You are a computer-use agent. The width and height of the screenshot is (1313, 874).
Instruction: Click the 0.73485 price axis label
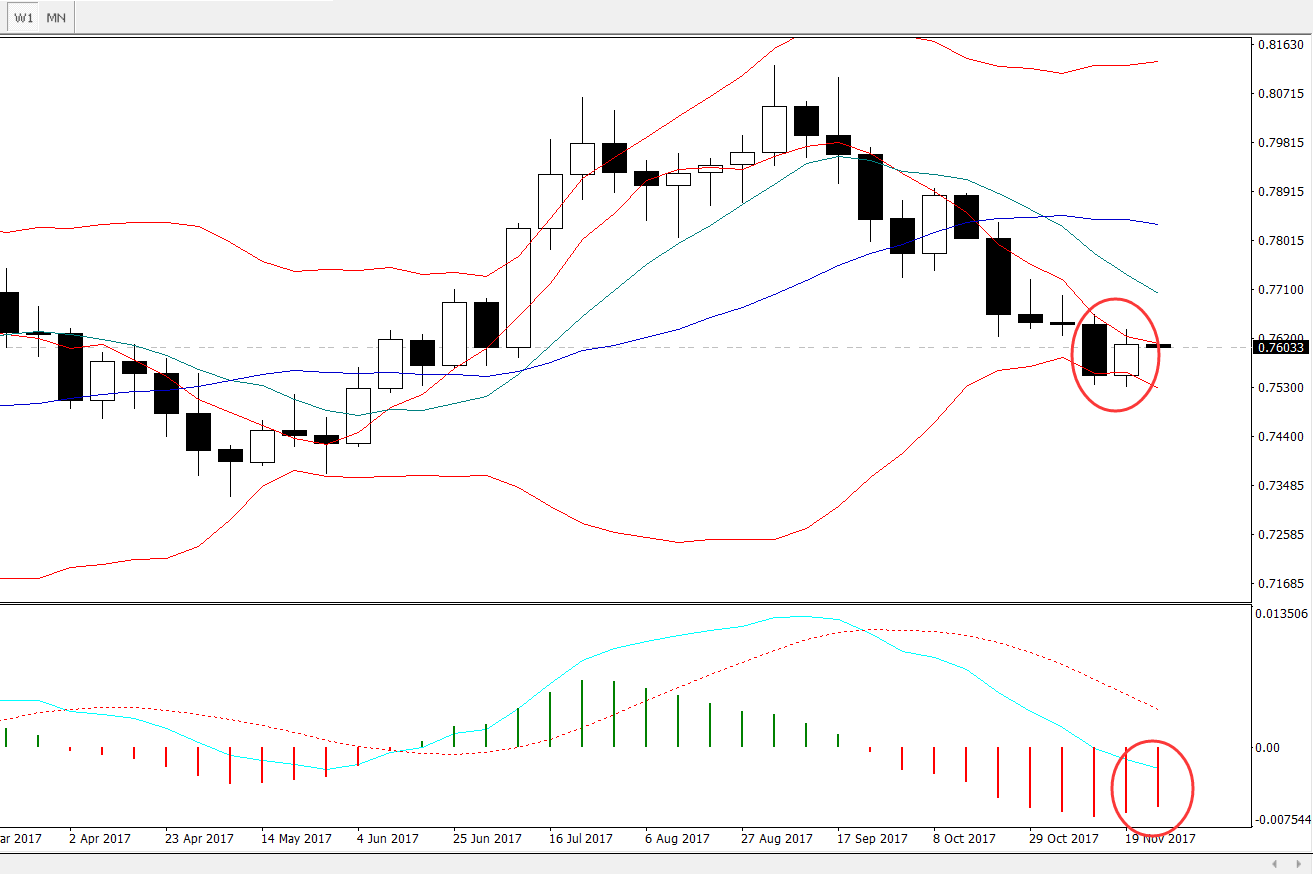(1283, 486)
